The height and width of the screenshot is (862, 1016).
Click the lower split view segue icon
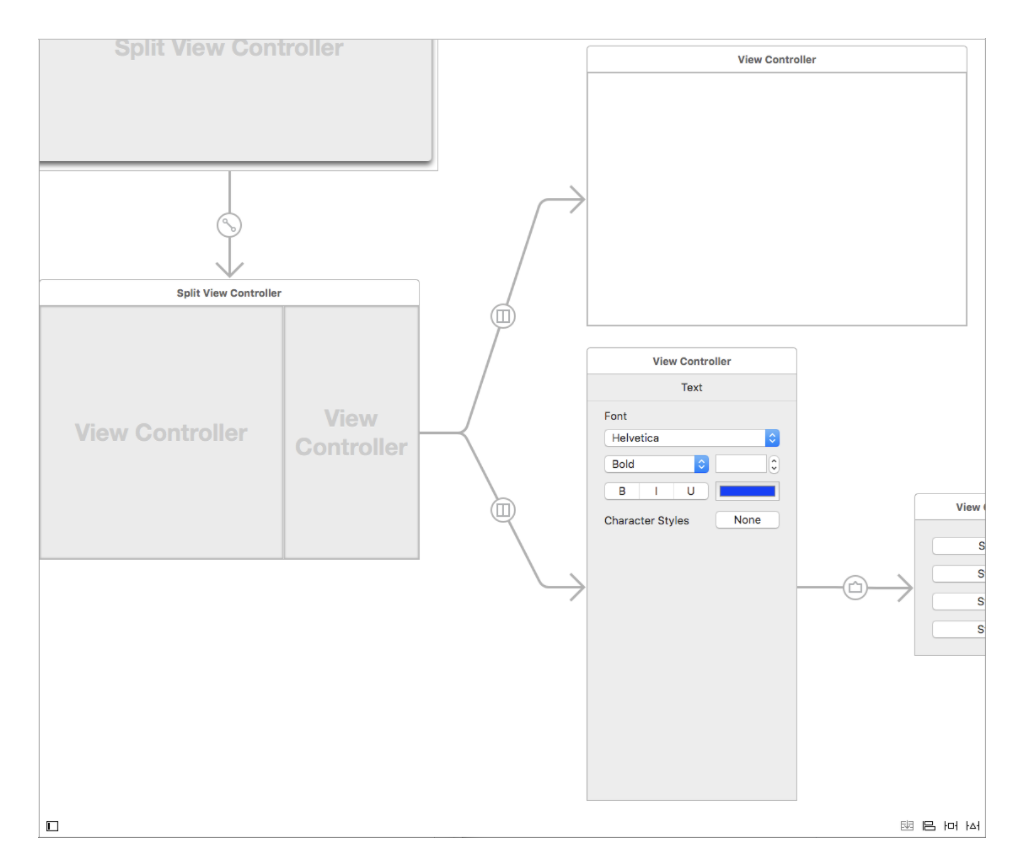[x=503, y=510]
